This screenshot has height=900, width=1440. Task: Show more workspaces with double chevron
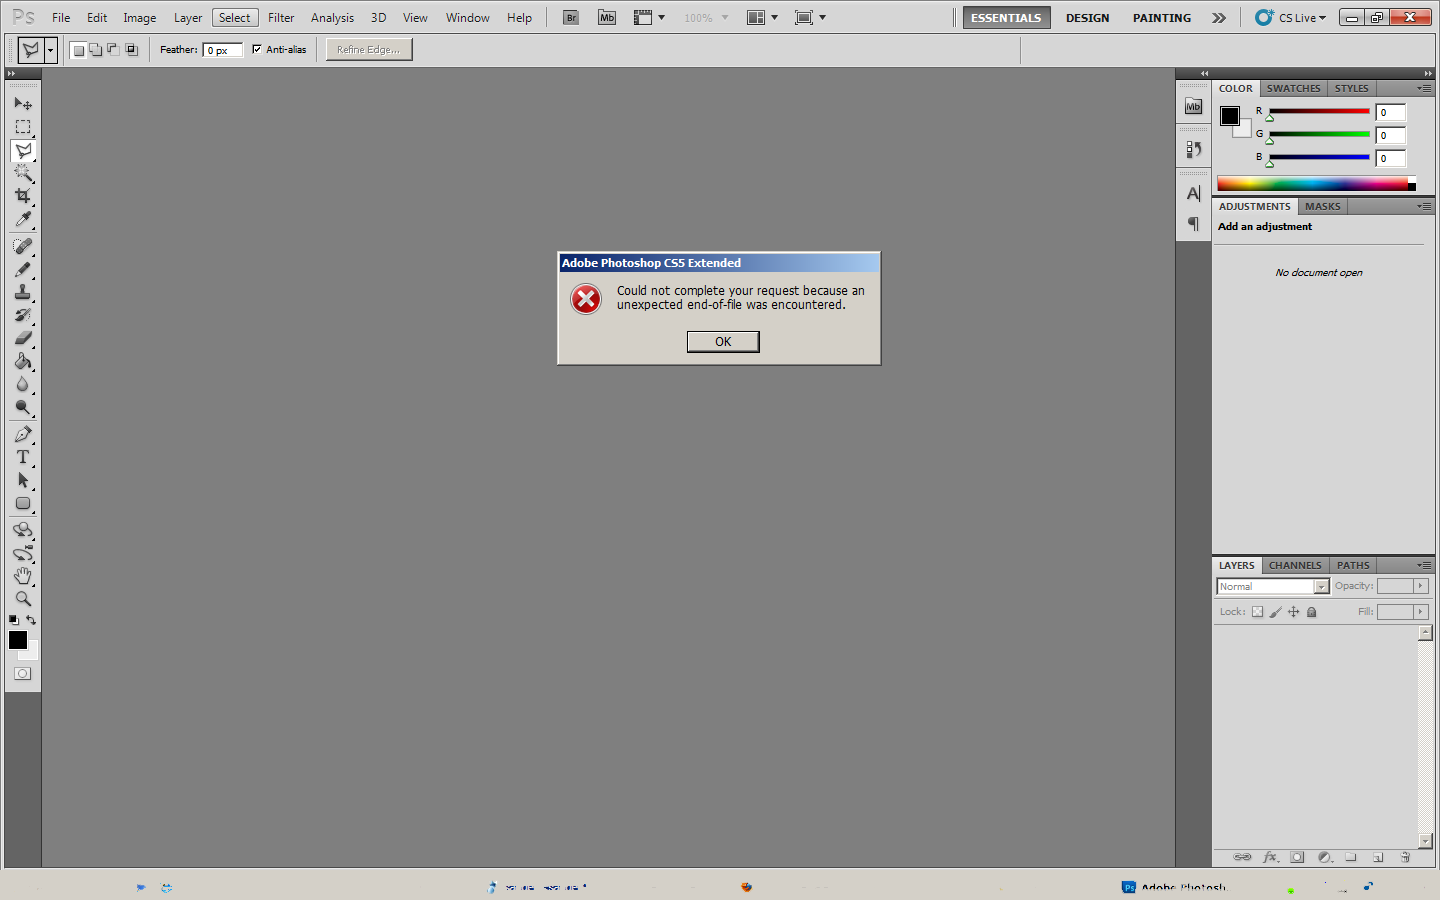point(1219,18)
